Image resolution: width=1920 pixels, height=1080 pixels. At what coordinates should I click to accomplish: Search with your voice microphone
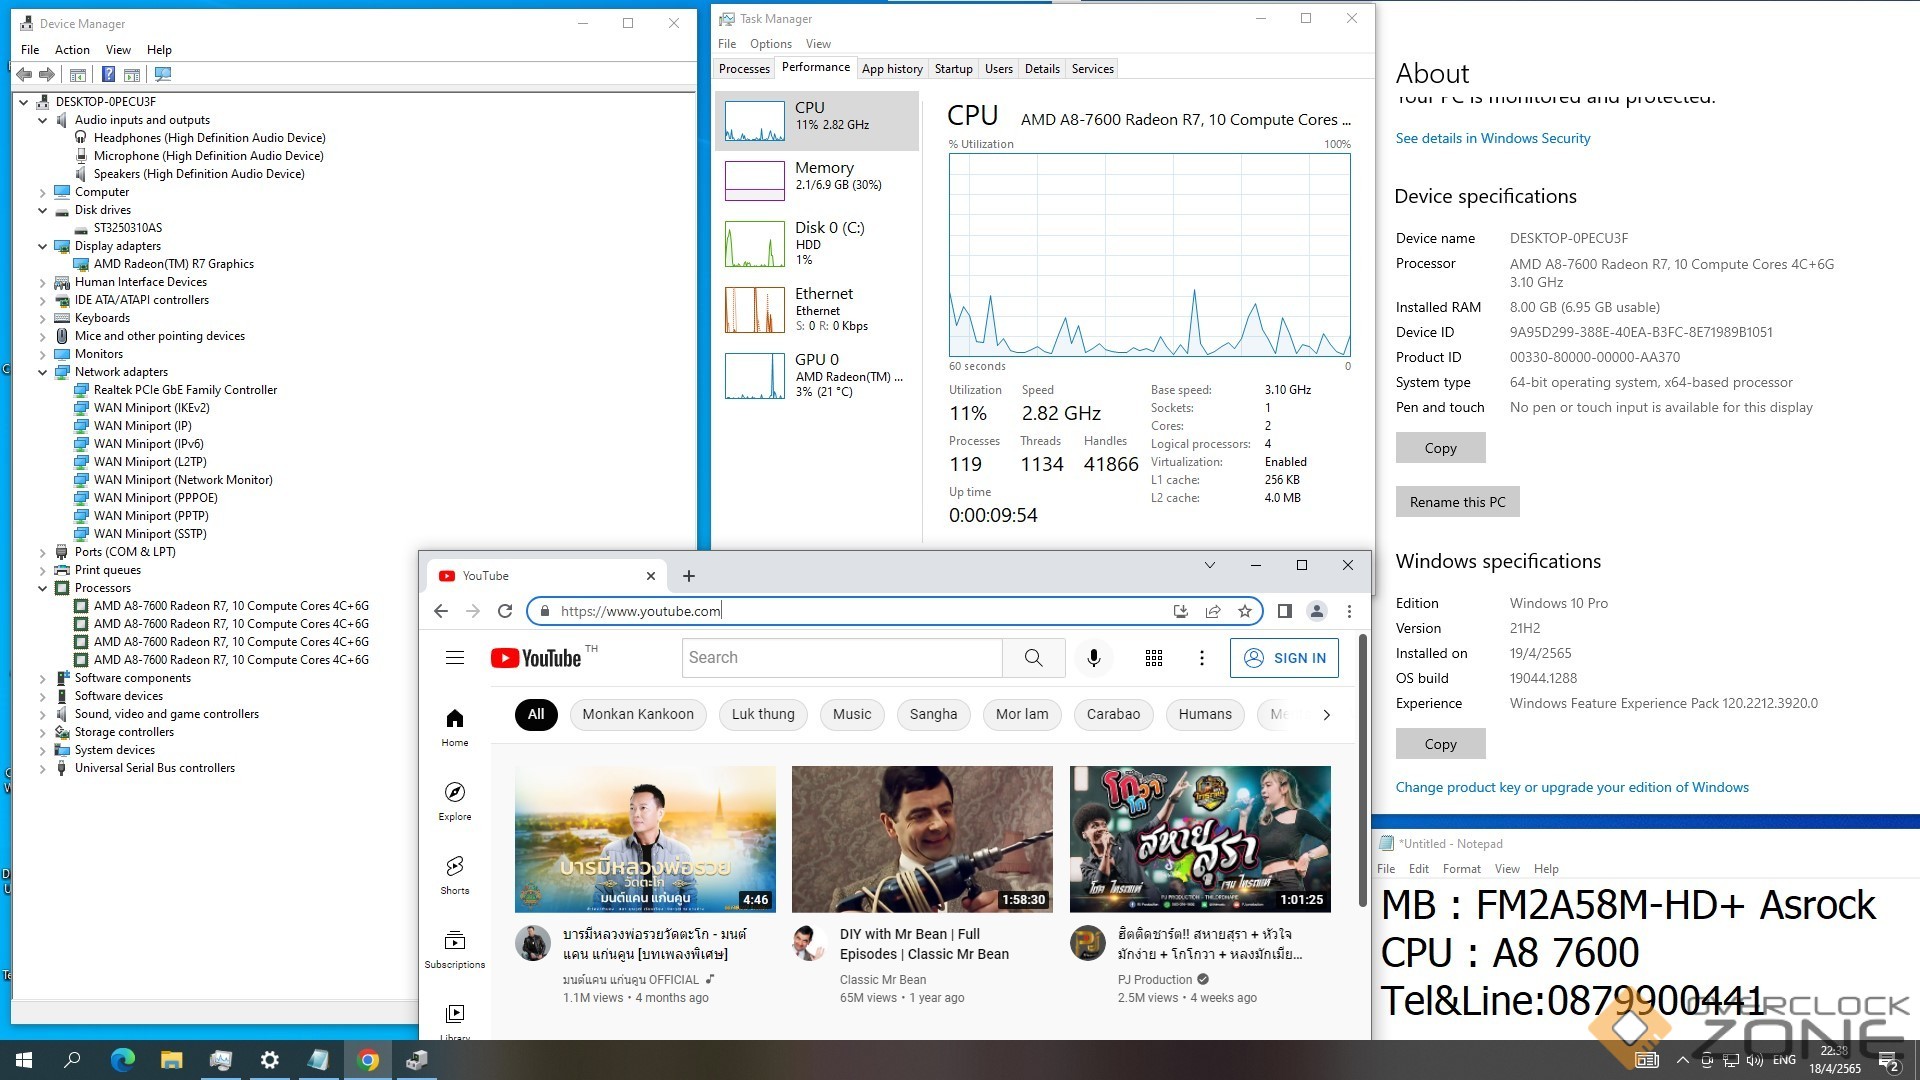1094,657
